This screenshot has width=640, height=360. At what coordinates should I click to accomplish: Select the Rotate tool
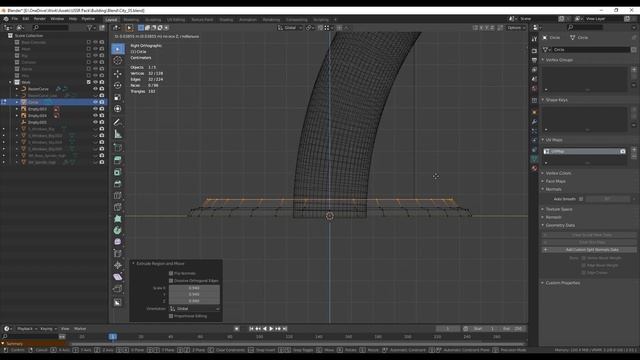(118, 85)
